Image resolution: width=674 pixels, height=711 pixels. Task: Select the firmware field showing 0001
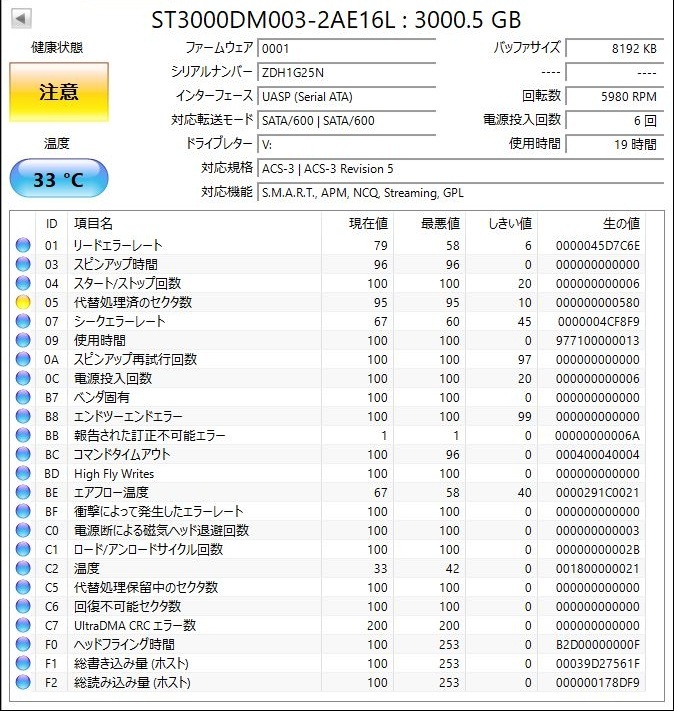click(347, 49)
